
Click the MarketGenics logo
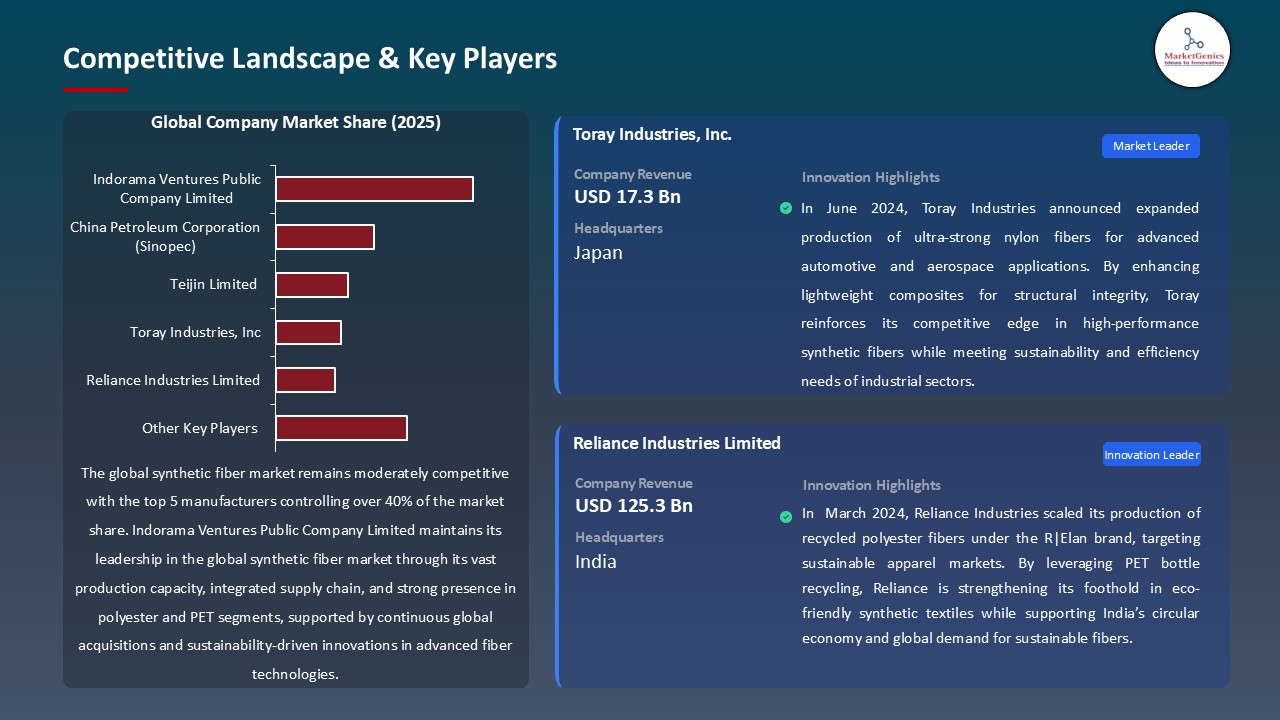(x=1192, y=49)
